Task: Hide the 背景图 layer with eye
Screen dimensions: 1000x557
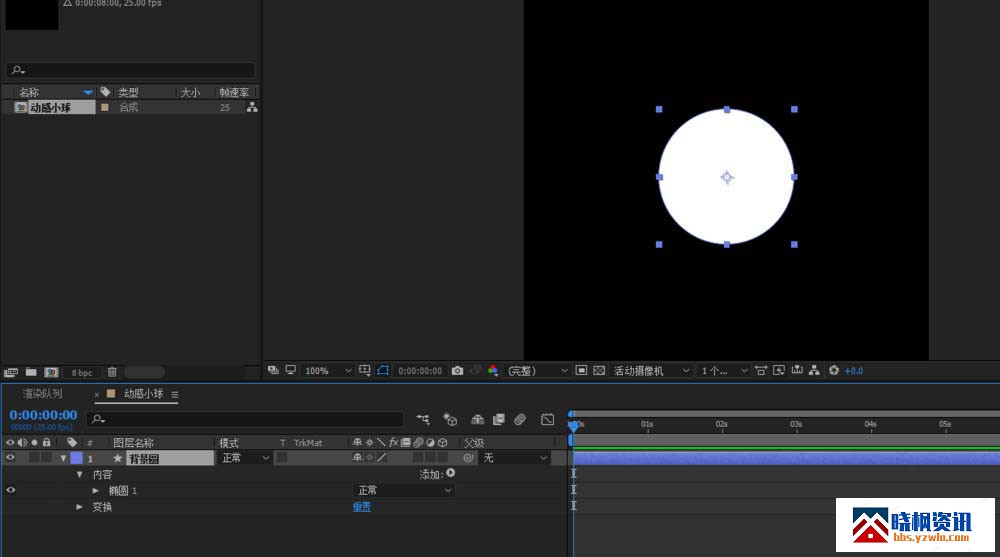Action: pyautogui.click(x=10, y=457)
